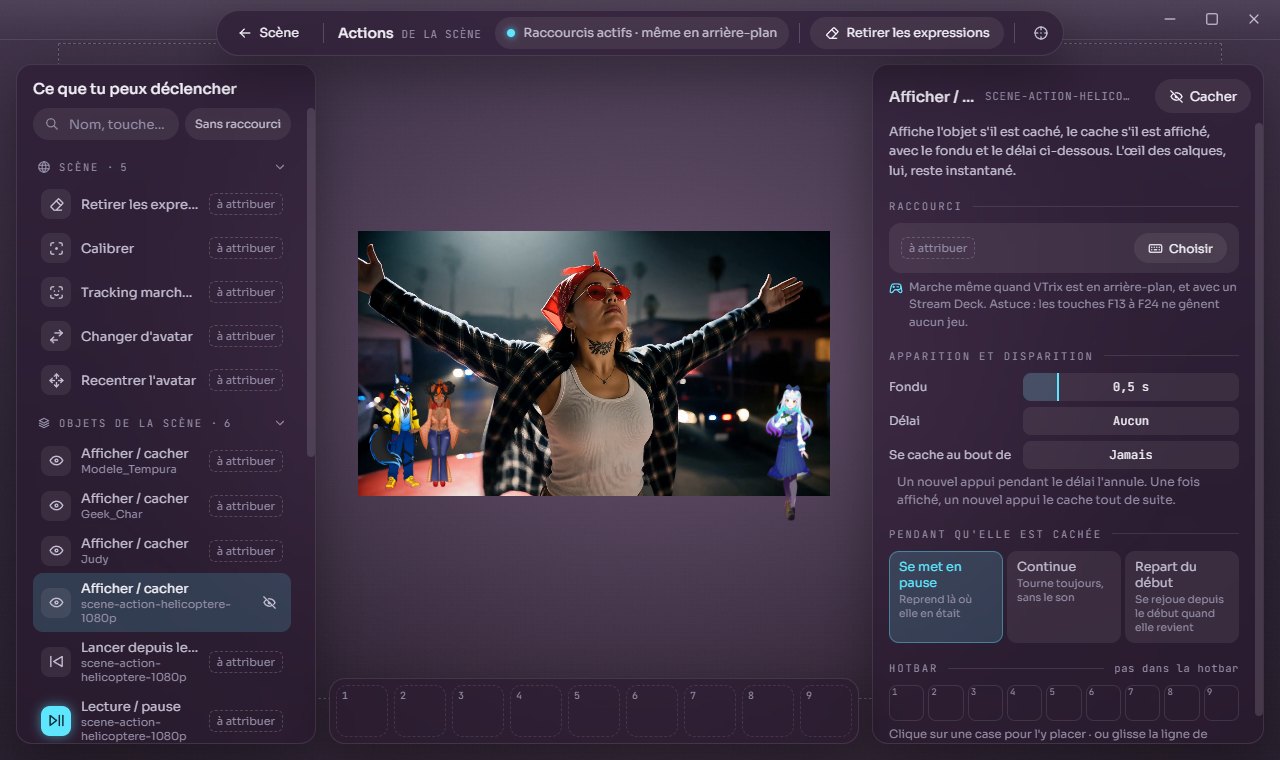1280x760 pixels.
Task: Click the Lecture / pause play icon
Action: [57, 721]
